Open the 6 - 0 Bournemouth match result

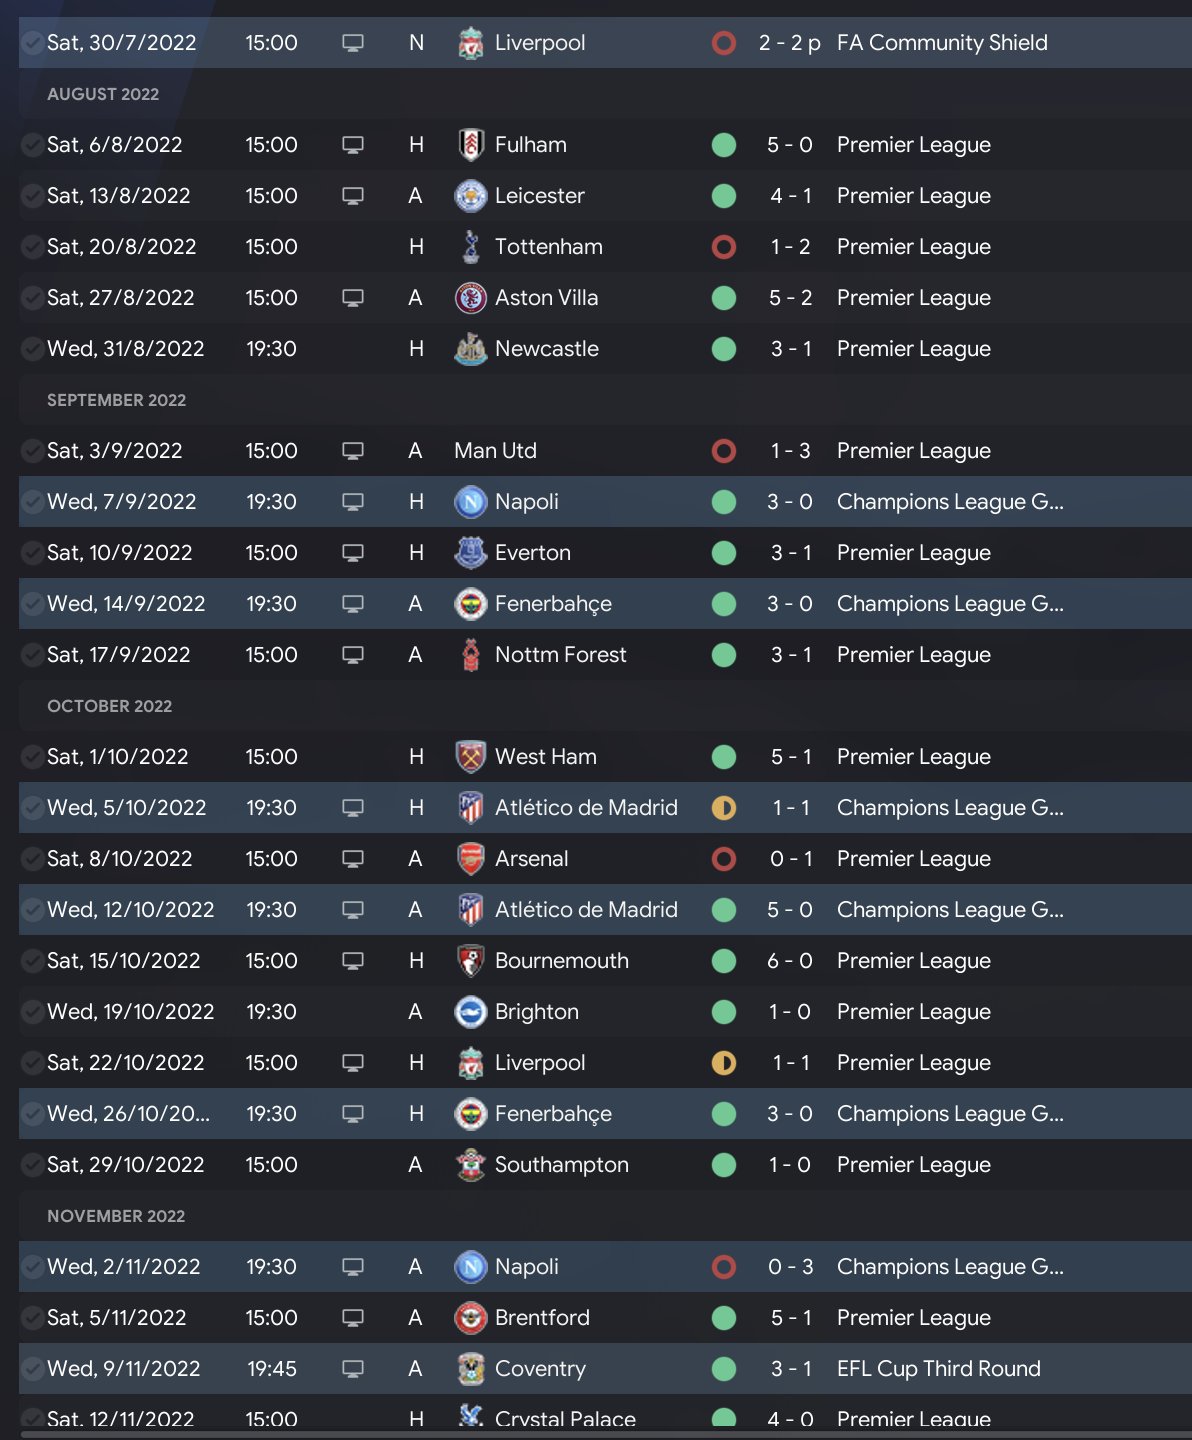pos(789,961)
